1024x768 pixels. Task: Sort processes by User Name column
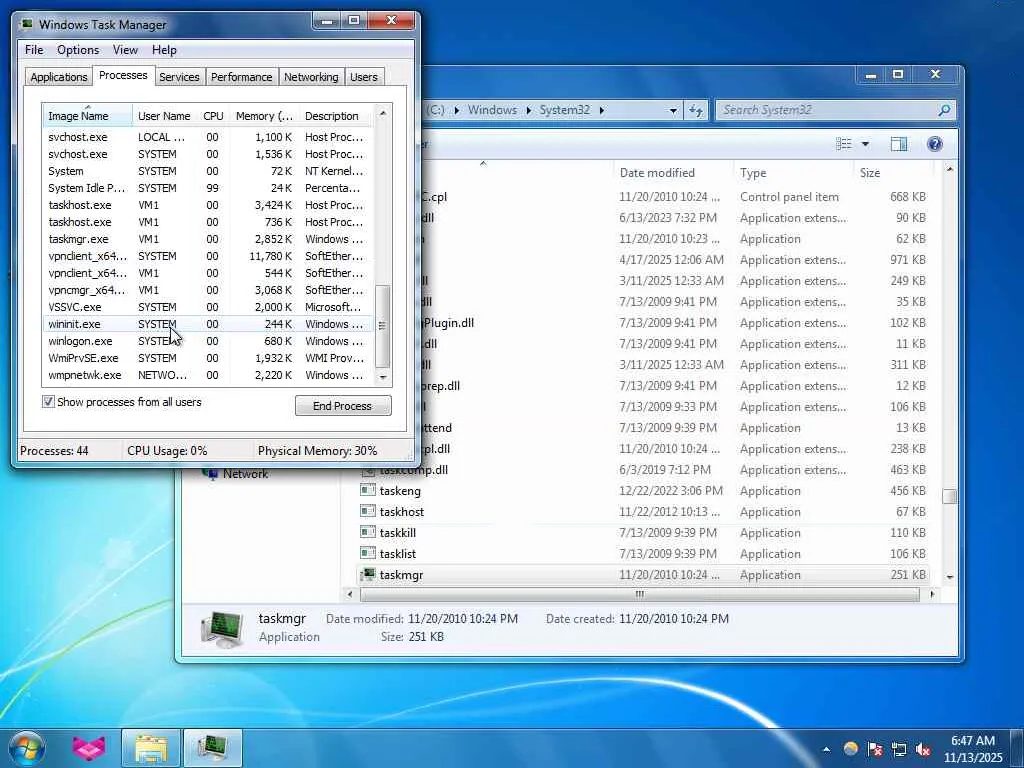[x=165, y=116]
